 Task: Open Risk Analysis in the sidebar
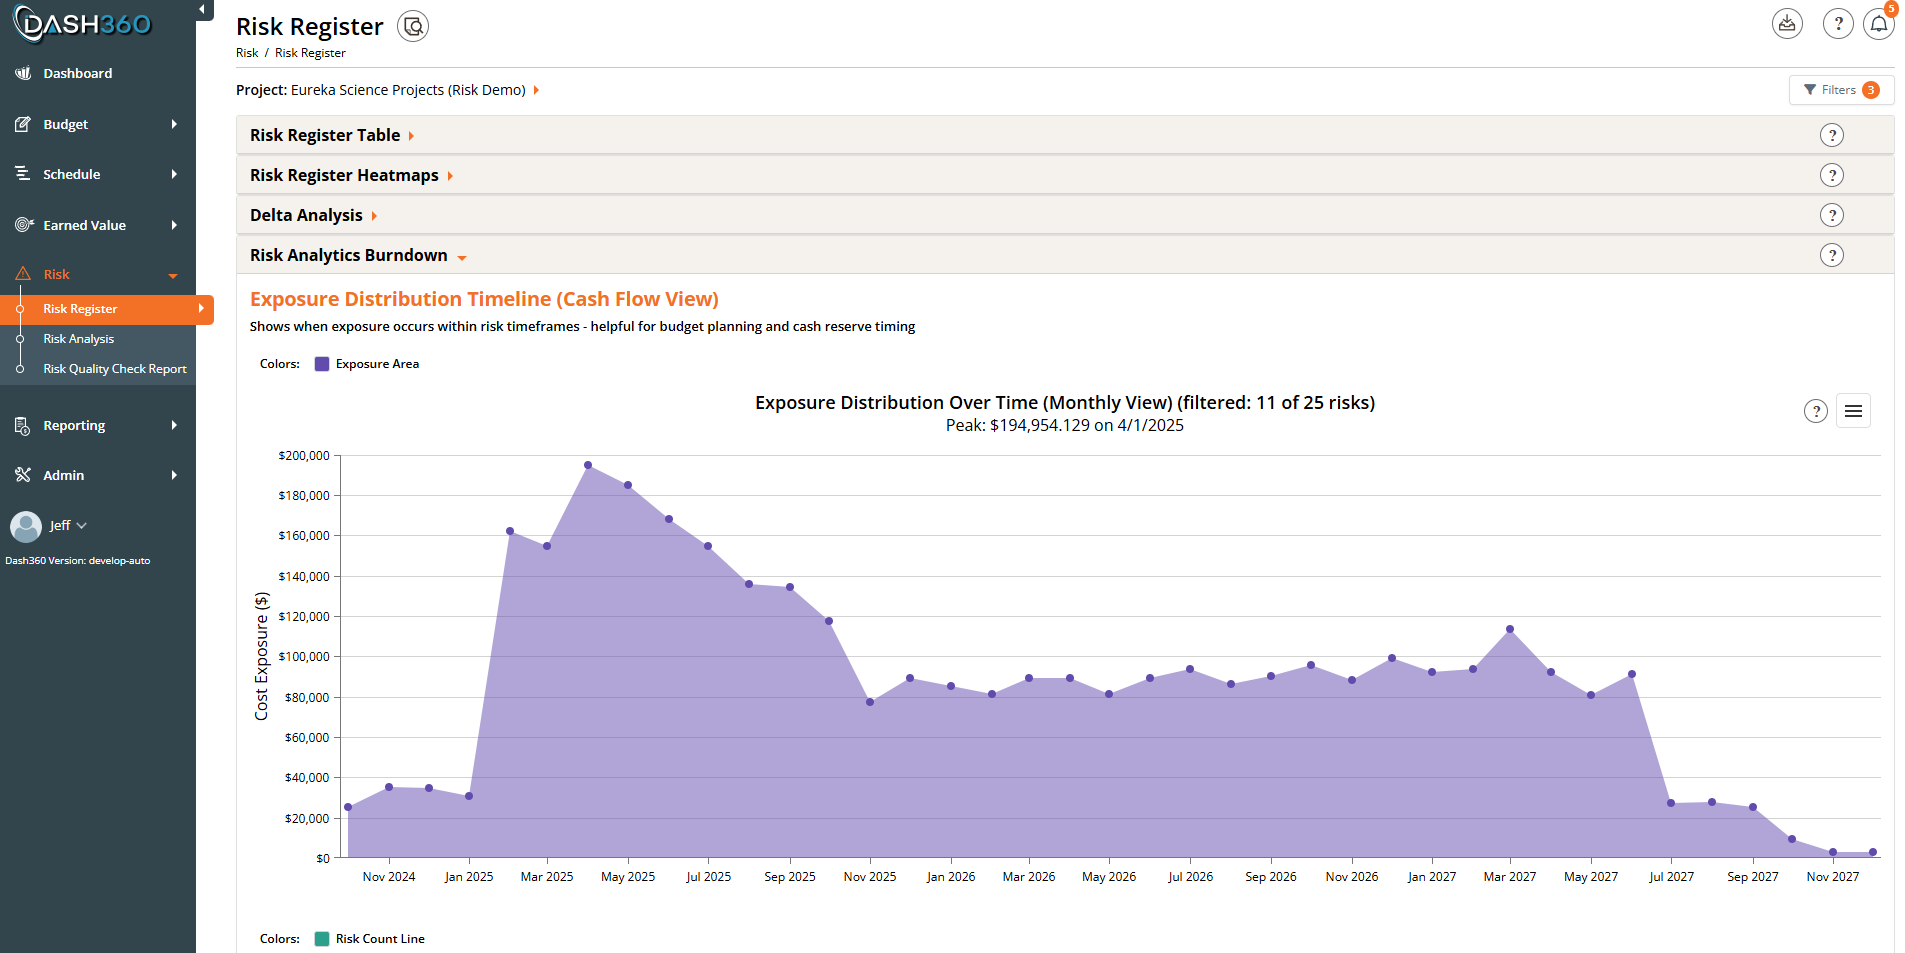pyautogui.click(x=79, y=339)
